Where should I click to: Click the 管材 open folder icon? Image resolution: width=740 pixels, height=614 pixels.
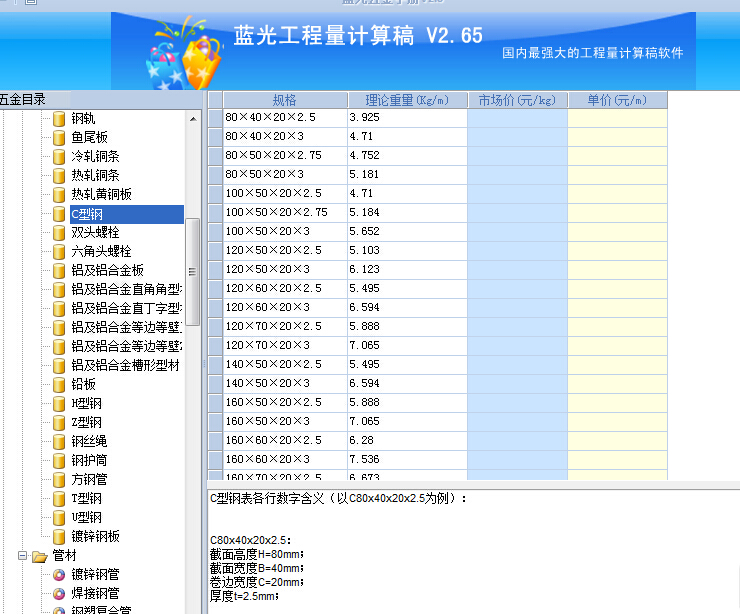point(40,556)
